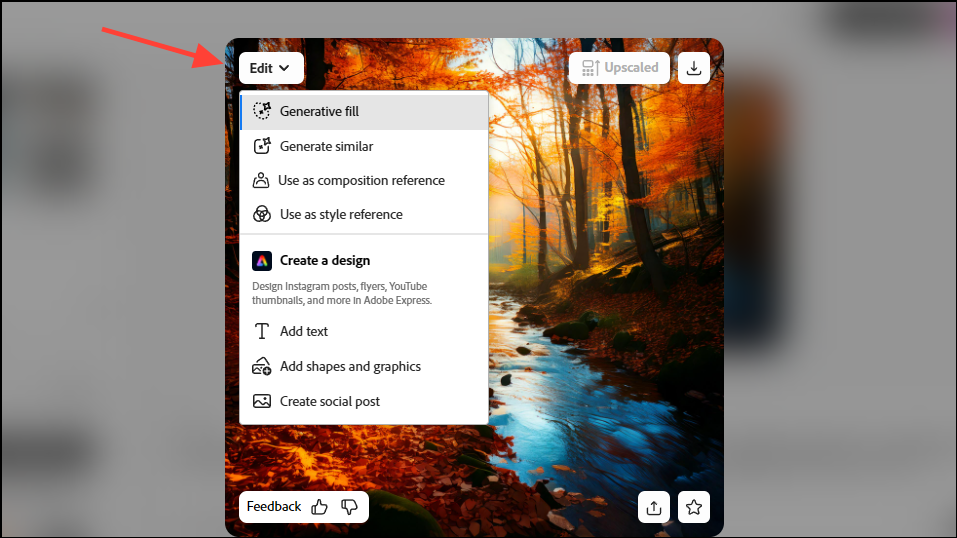
Task: Open the Edit dropdown button
Action: click(271, 68)
